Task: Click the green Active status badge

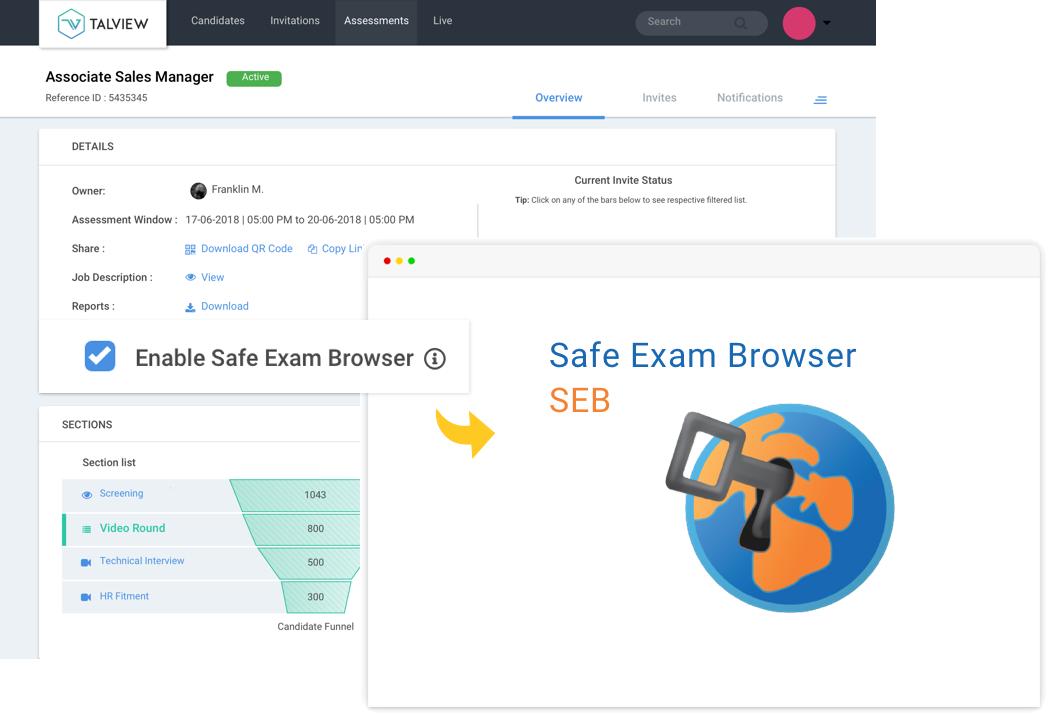Action: click(x=254, y=78)
